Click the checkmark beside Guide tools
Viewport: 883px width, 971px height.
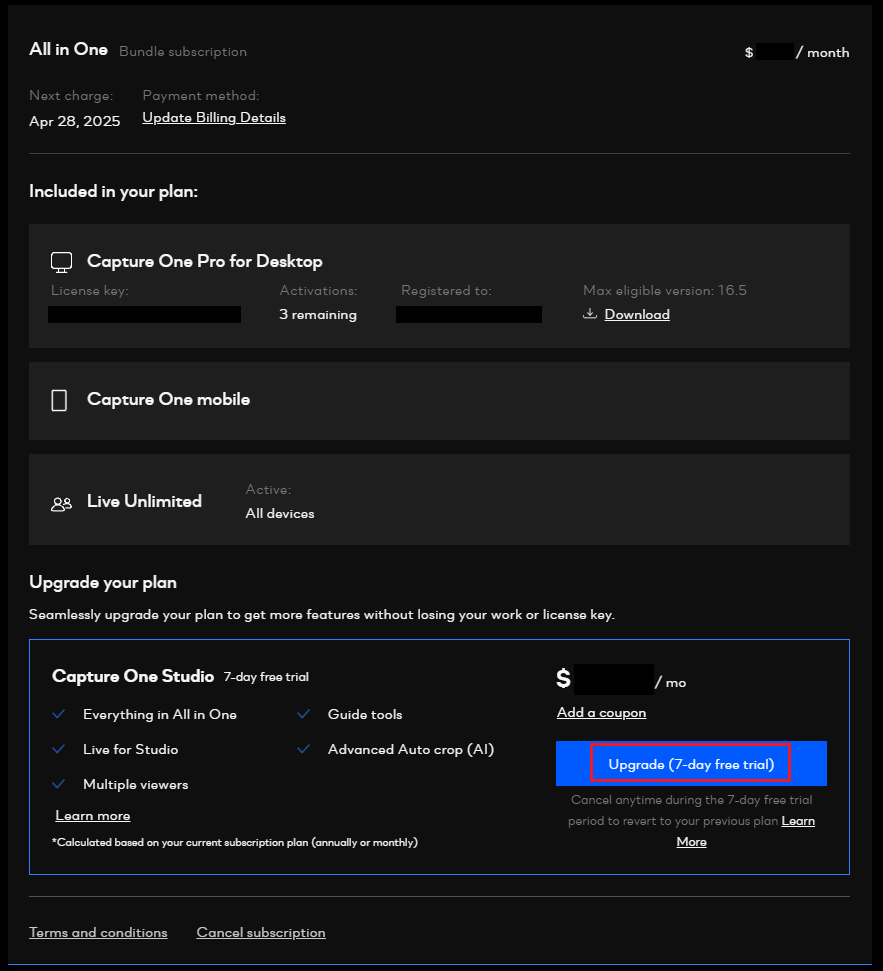tap(303, 714)
